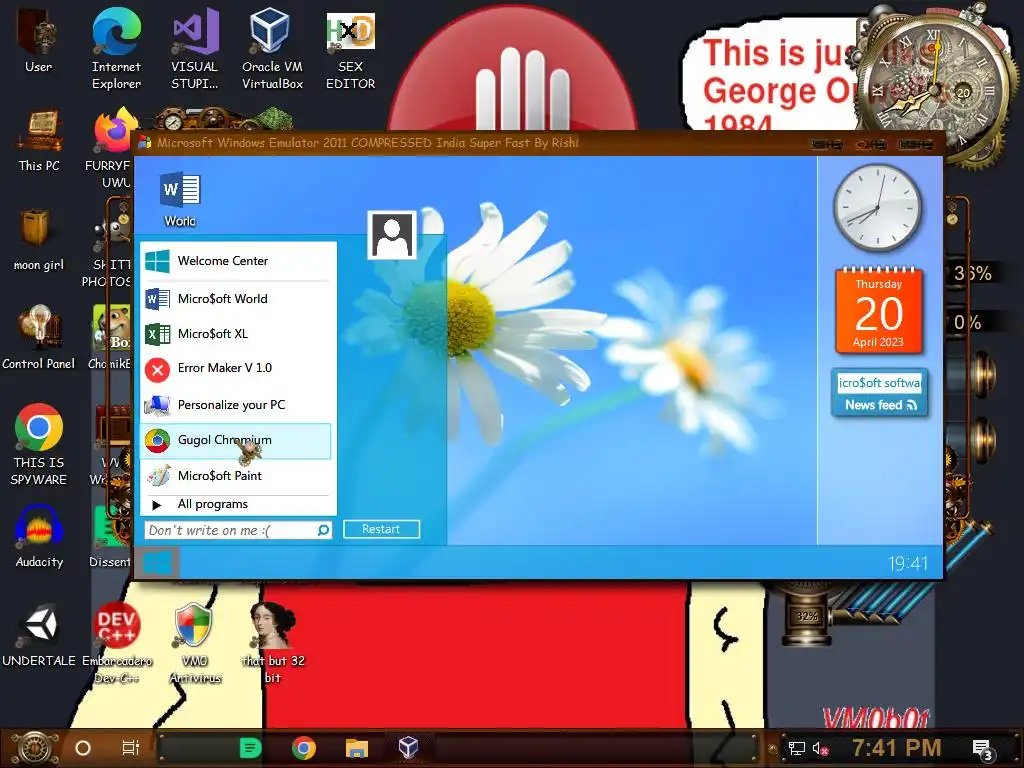Screen dimensions: 1024x768
Task: Select Personalize your PC entry
Action: pyautogui.click(x=238, y=405)
